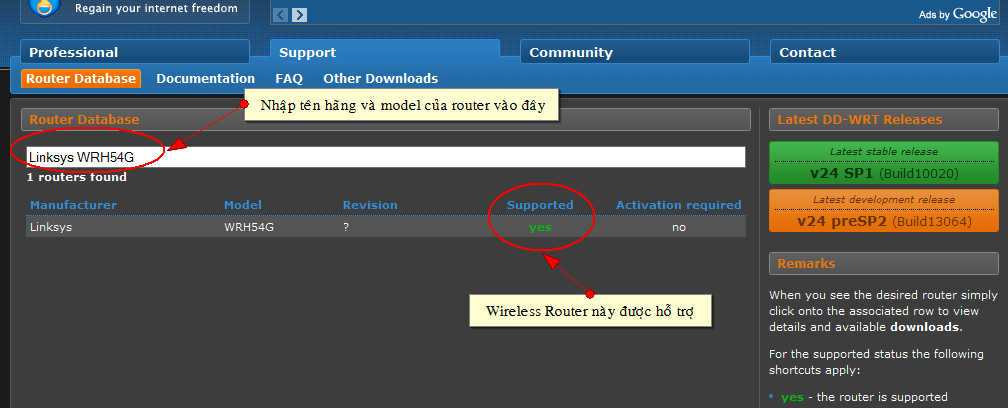Select the Linksys WRH54G result row

point(385,227)
